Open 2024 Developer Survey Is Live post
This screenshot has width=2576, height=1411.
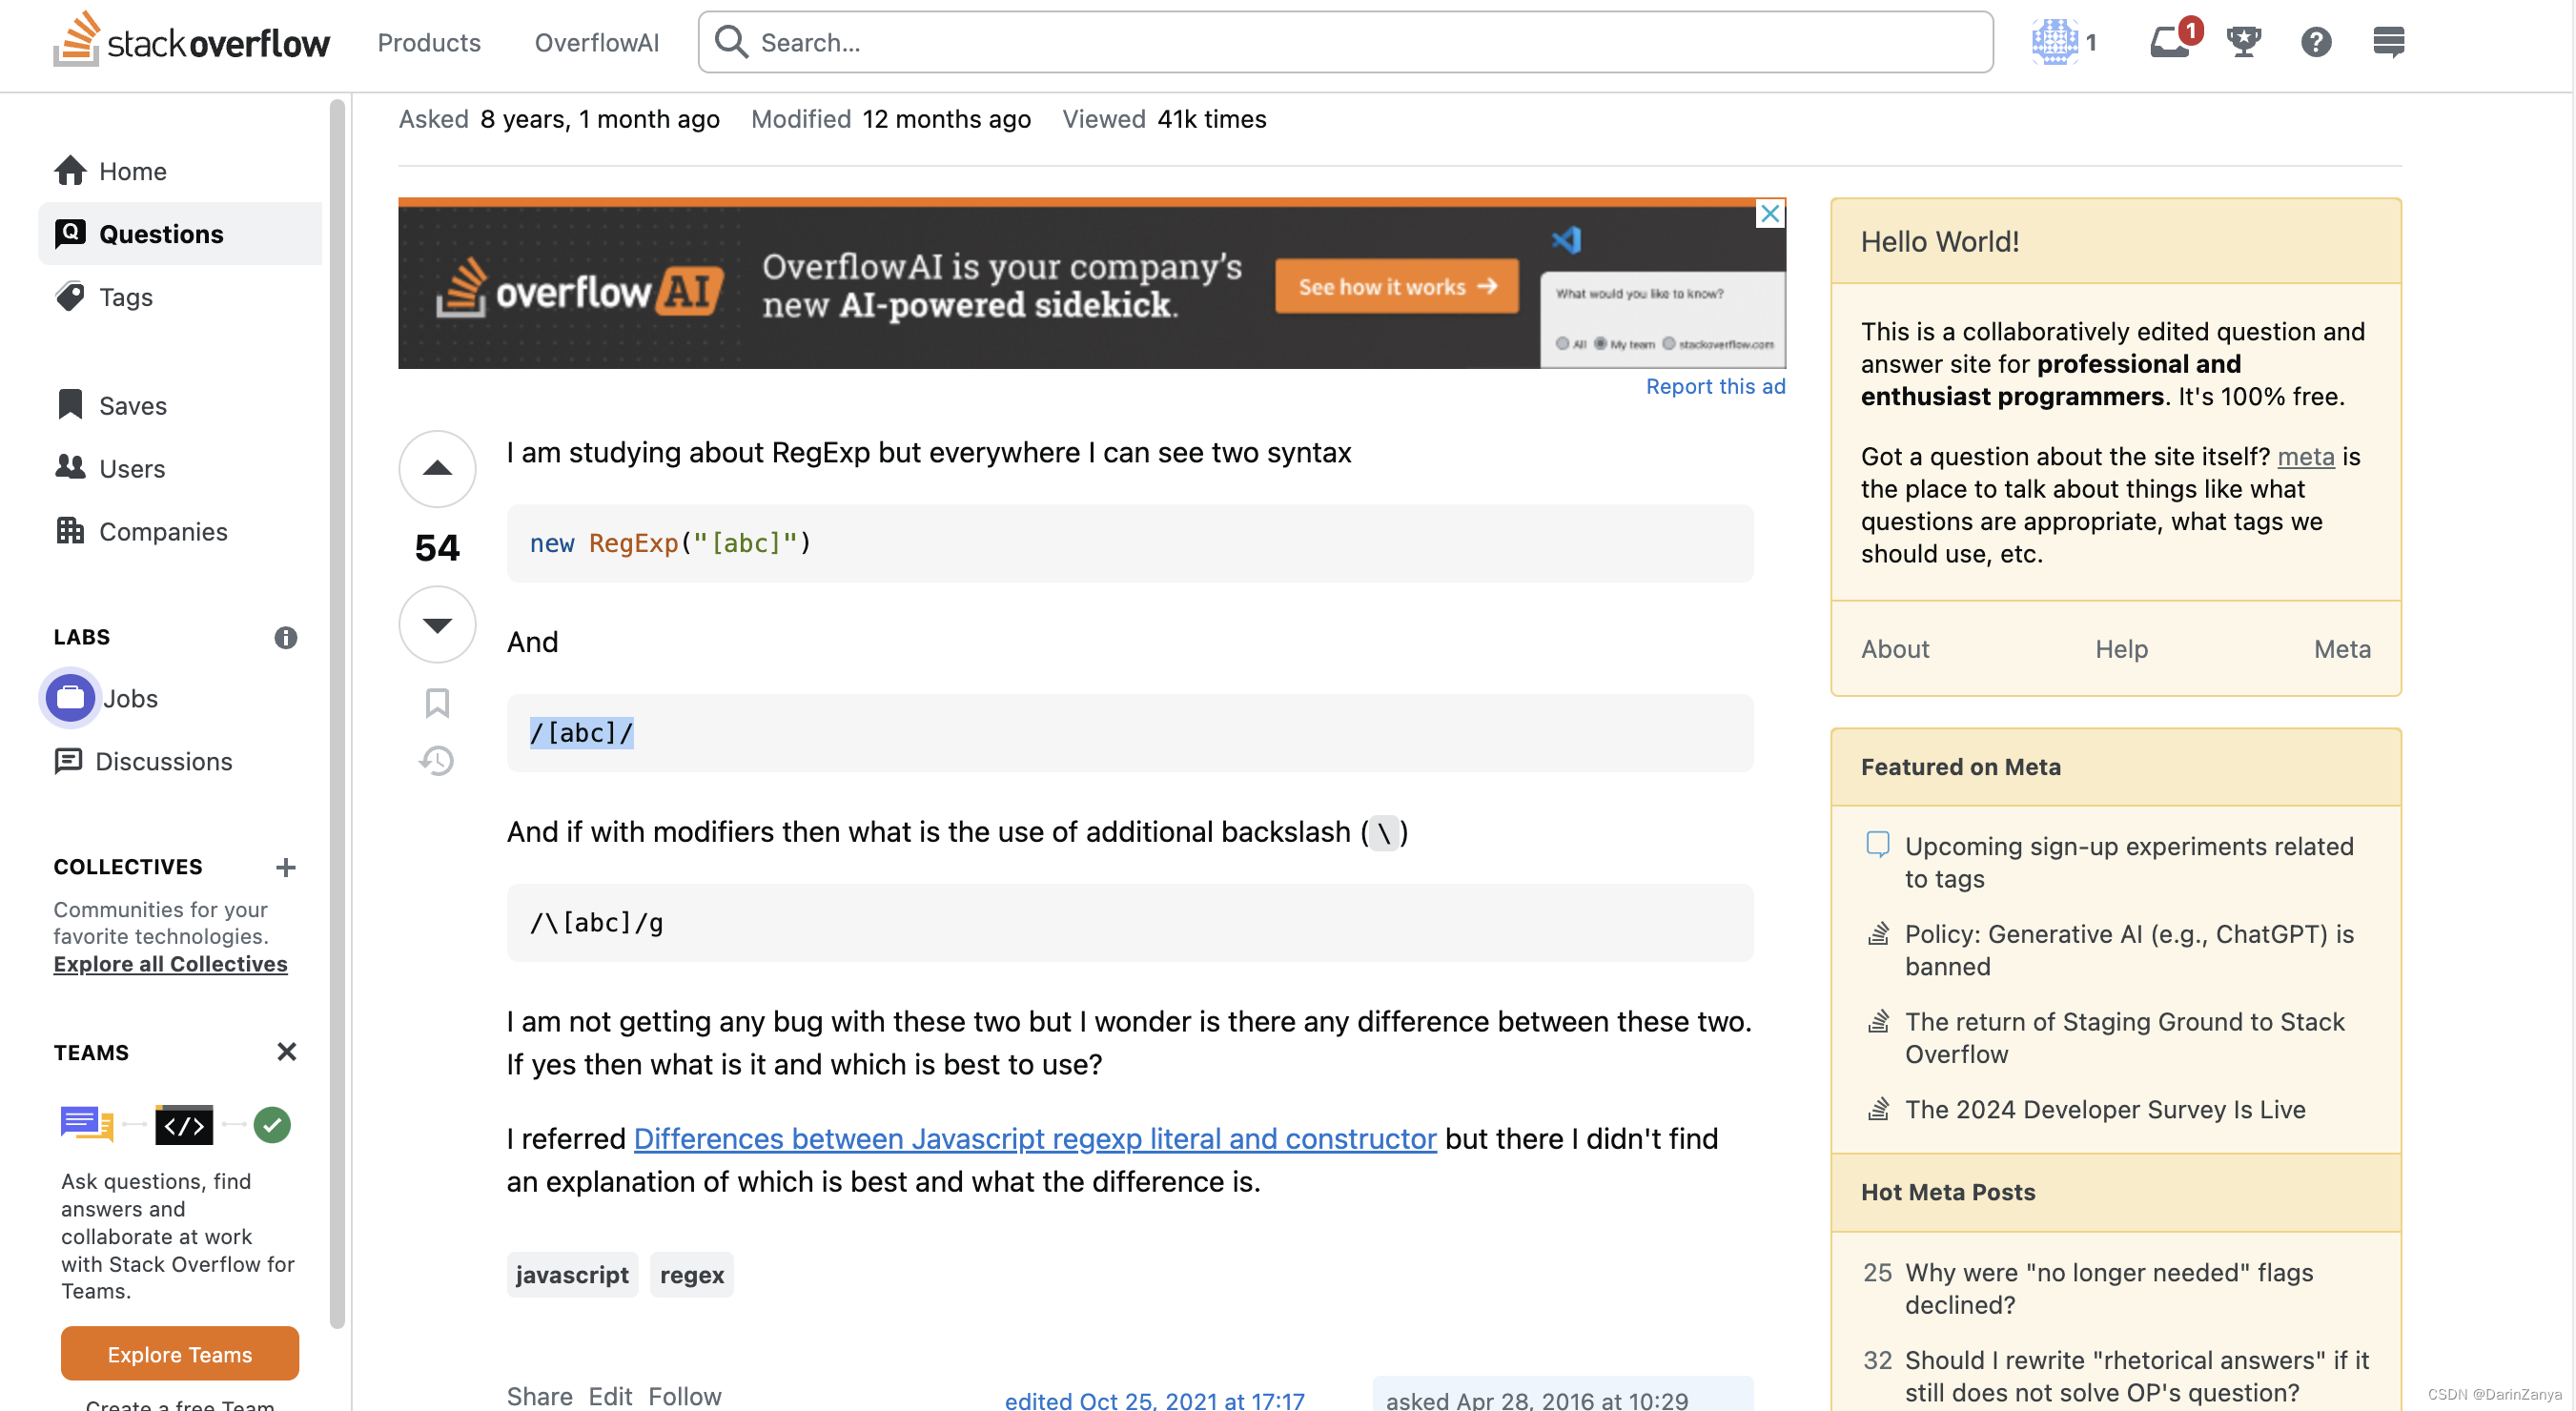click(2104, 1109)
